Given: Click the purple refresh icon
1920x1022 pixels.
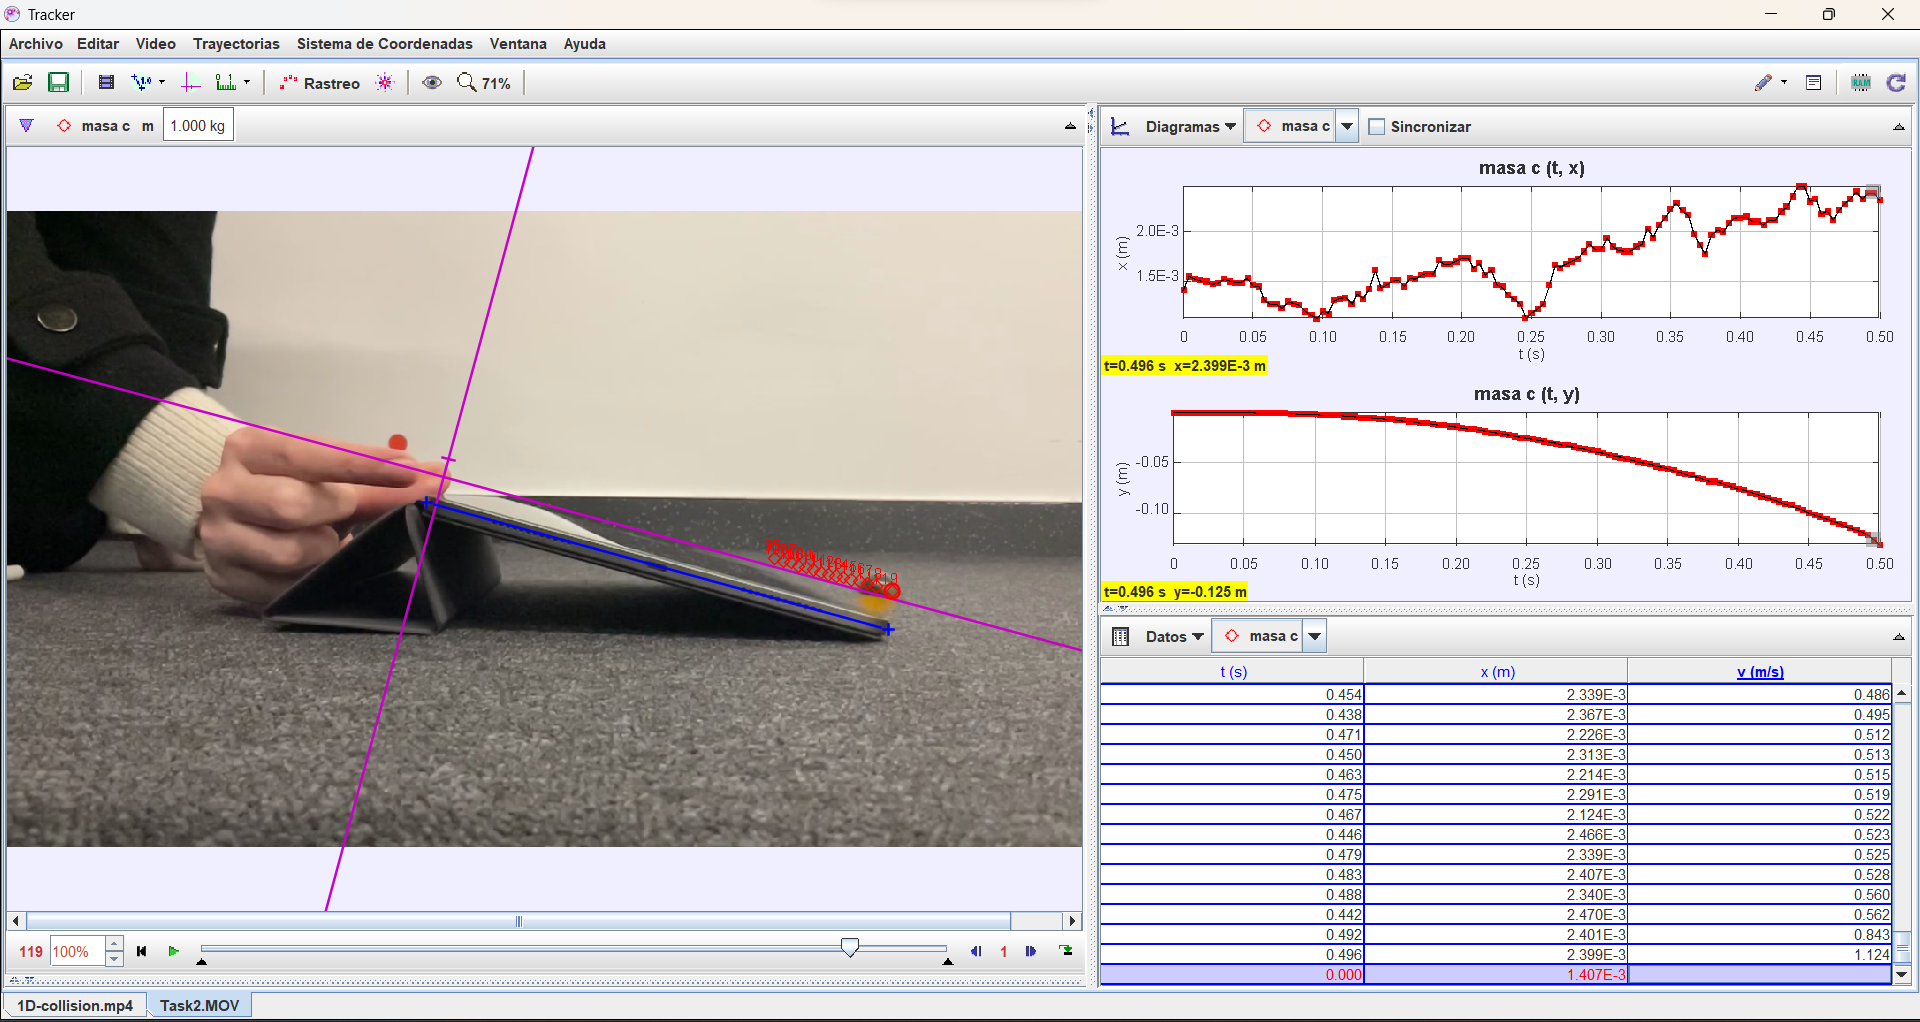Looking at the screenshot, I should (1896, 83).
